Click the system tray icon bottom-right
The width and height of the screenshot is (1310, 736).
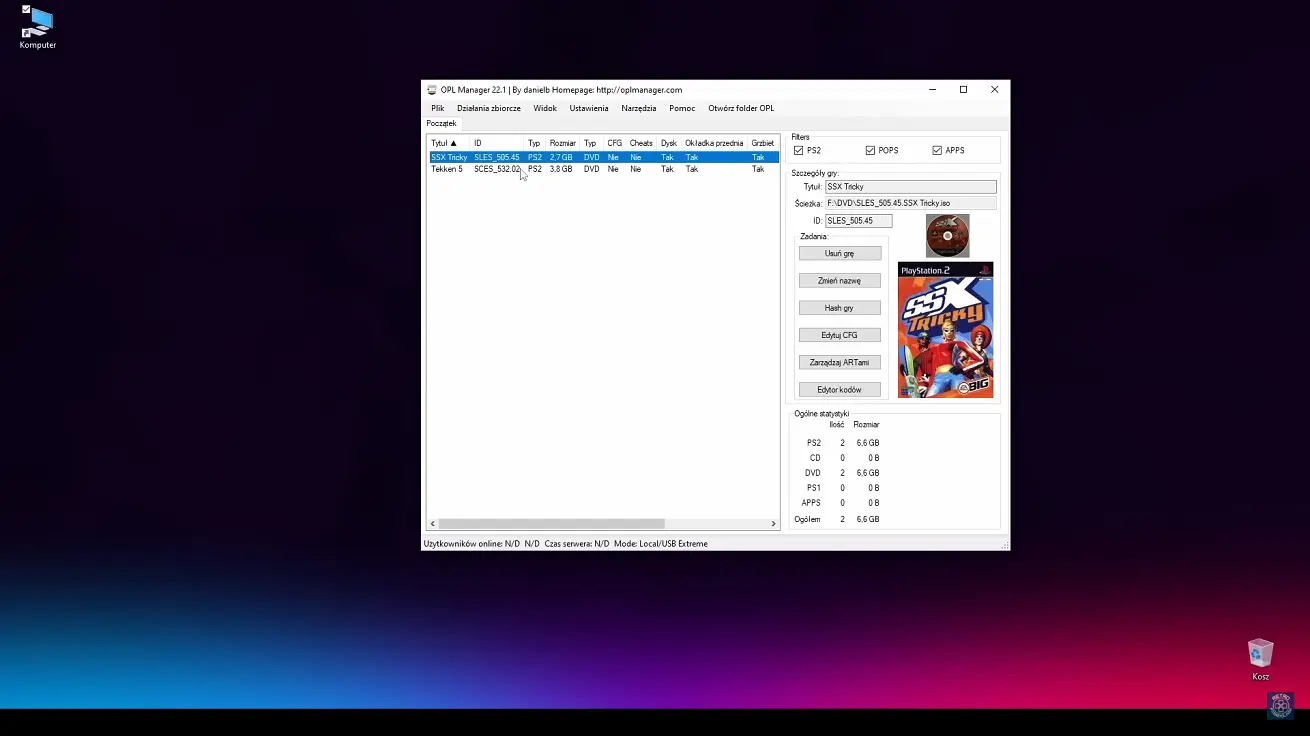point(1280,705)
